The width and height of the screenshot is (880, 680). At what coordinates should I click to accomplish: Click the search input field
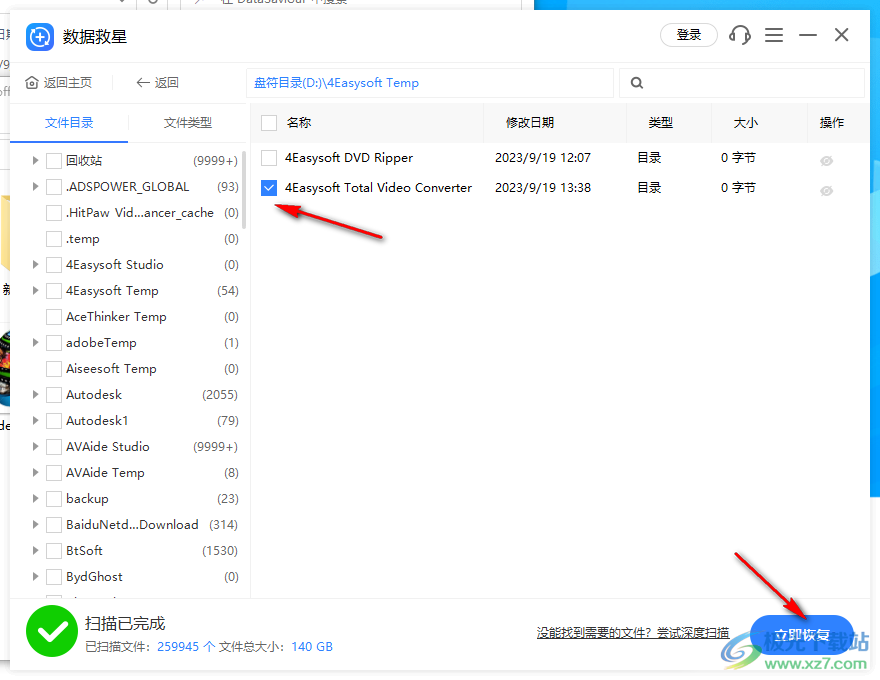coord(752,83)
